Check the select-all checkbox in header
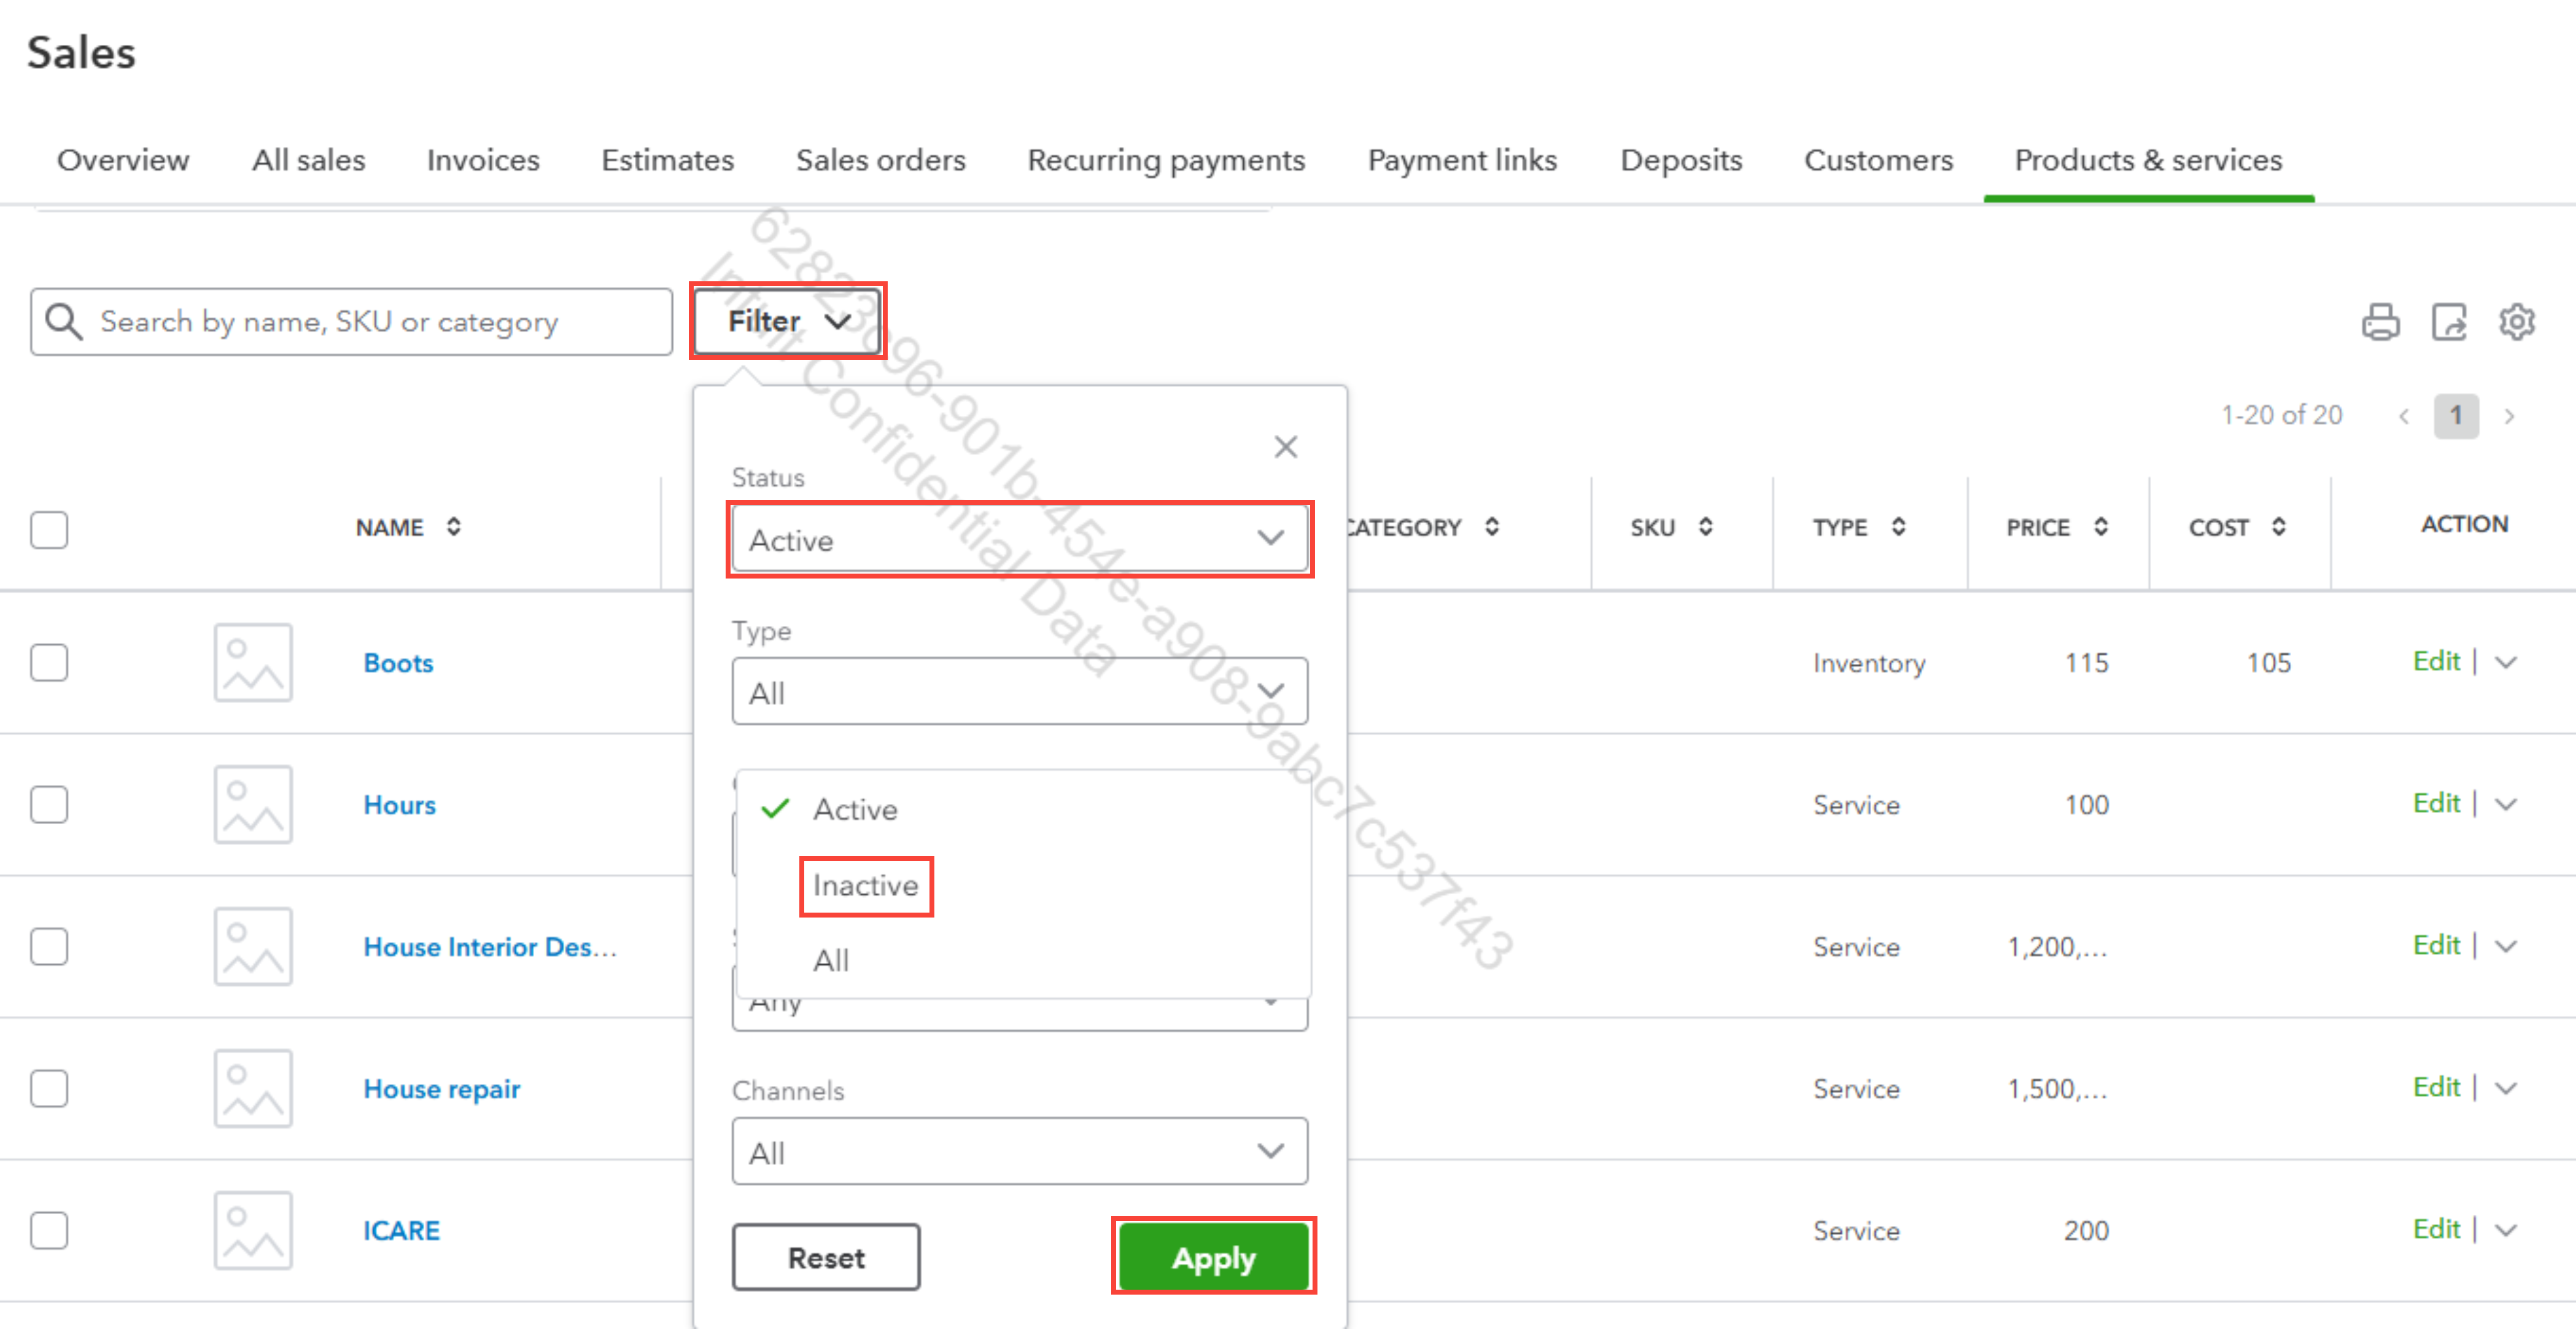The image size is (2576, 1329). click(49, 530)
